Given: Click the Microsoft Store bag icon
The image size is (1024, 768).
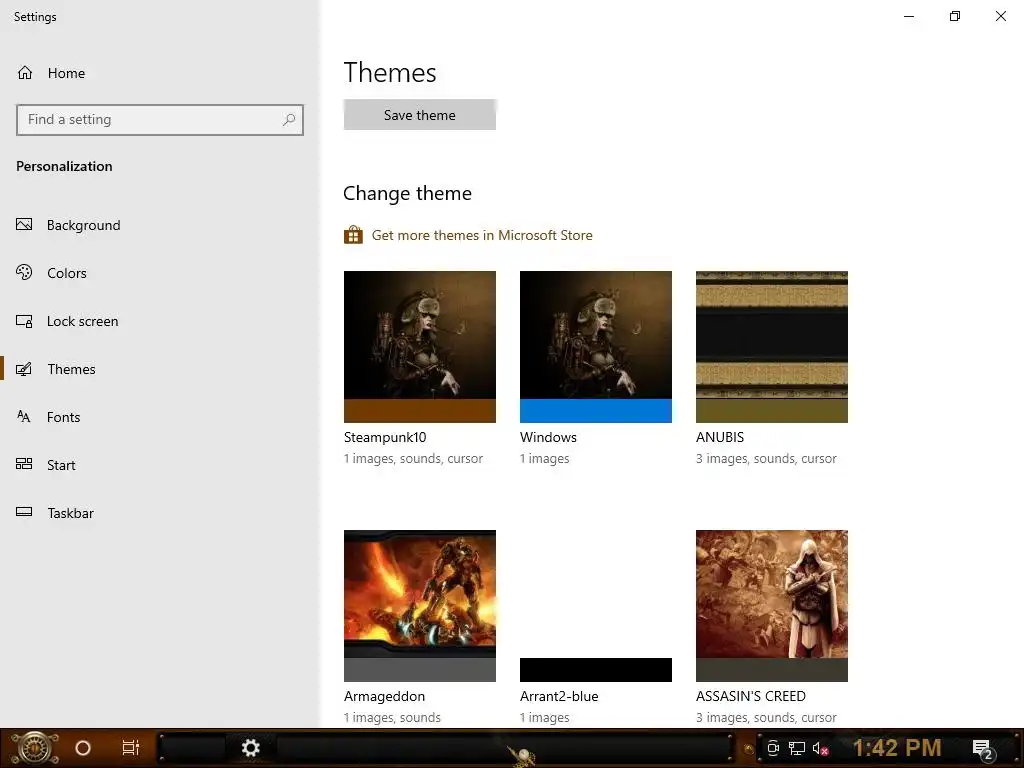Looking at the screenshot, I should (x=353, y=235).
